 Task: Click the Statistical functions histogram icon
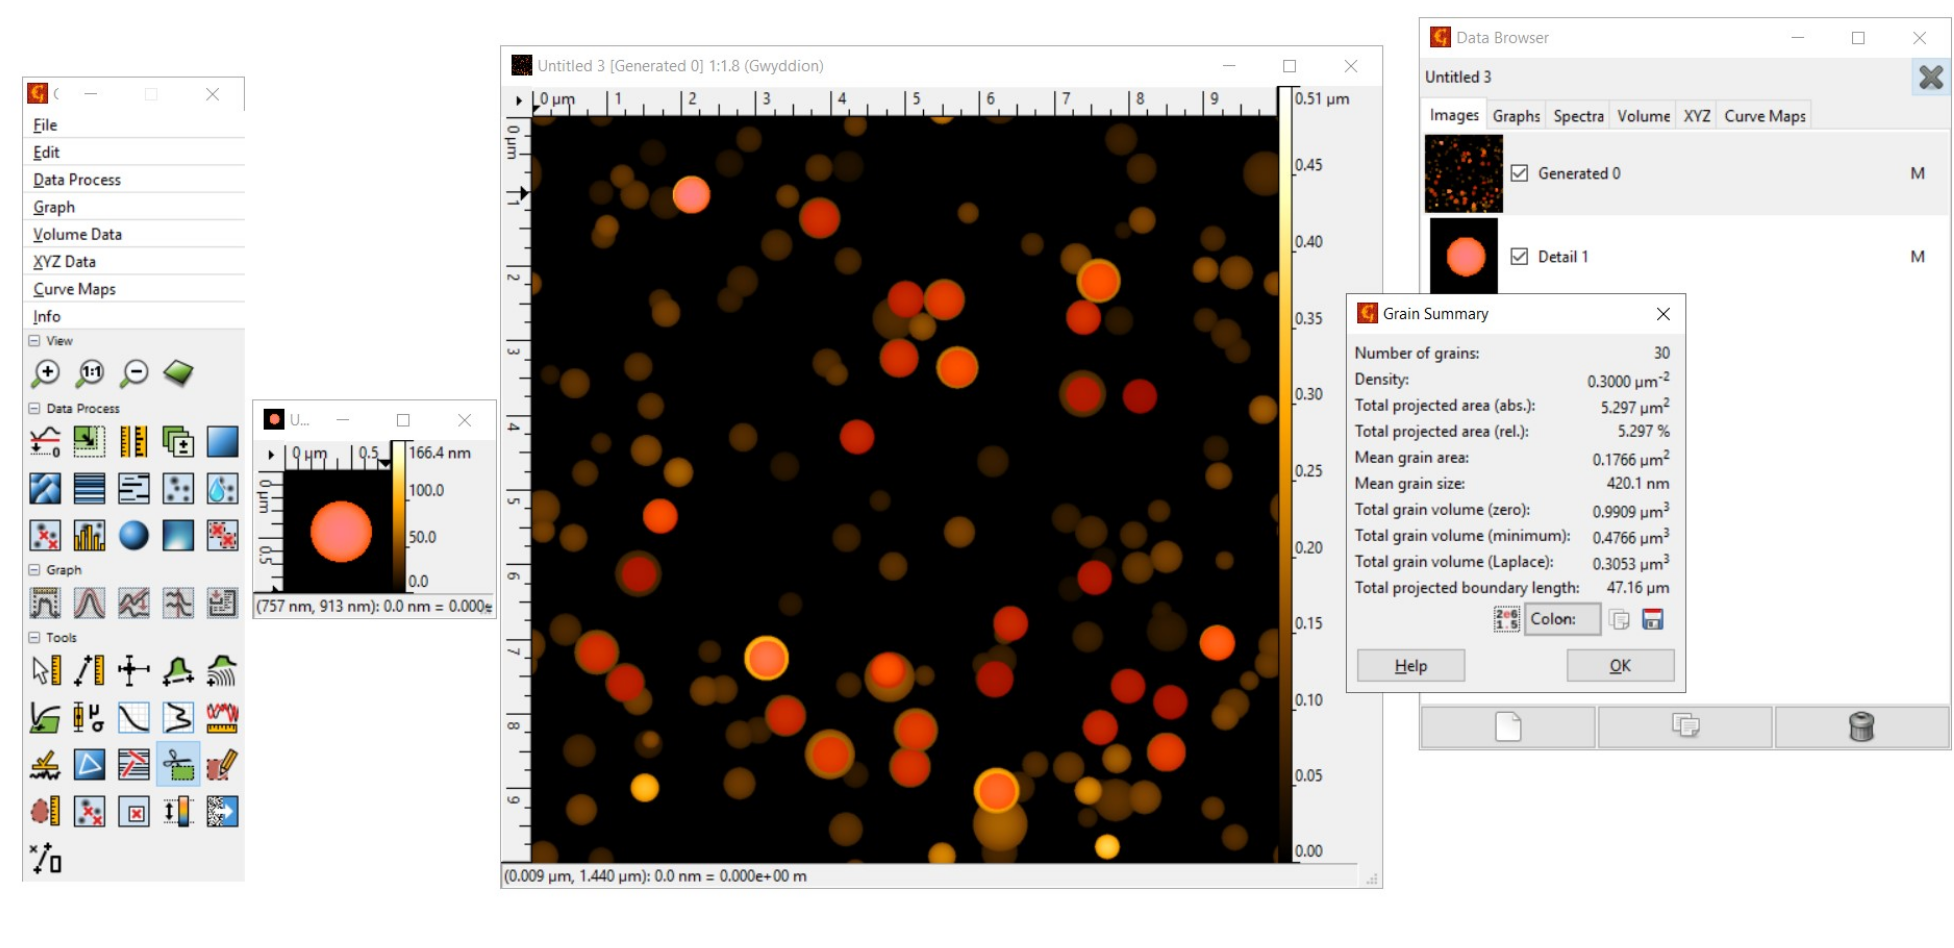tap(89, 536)
